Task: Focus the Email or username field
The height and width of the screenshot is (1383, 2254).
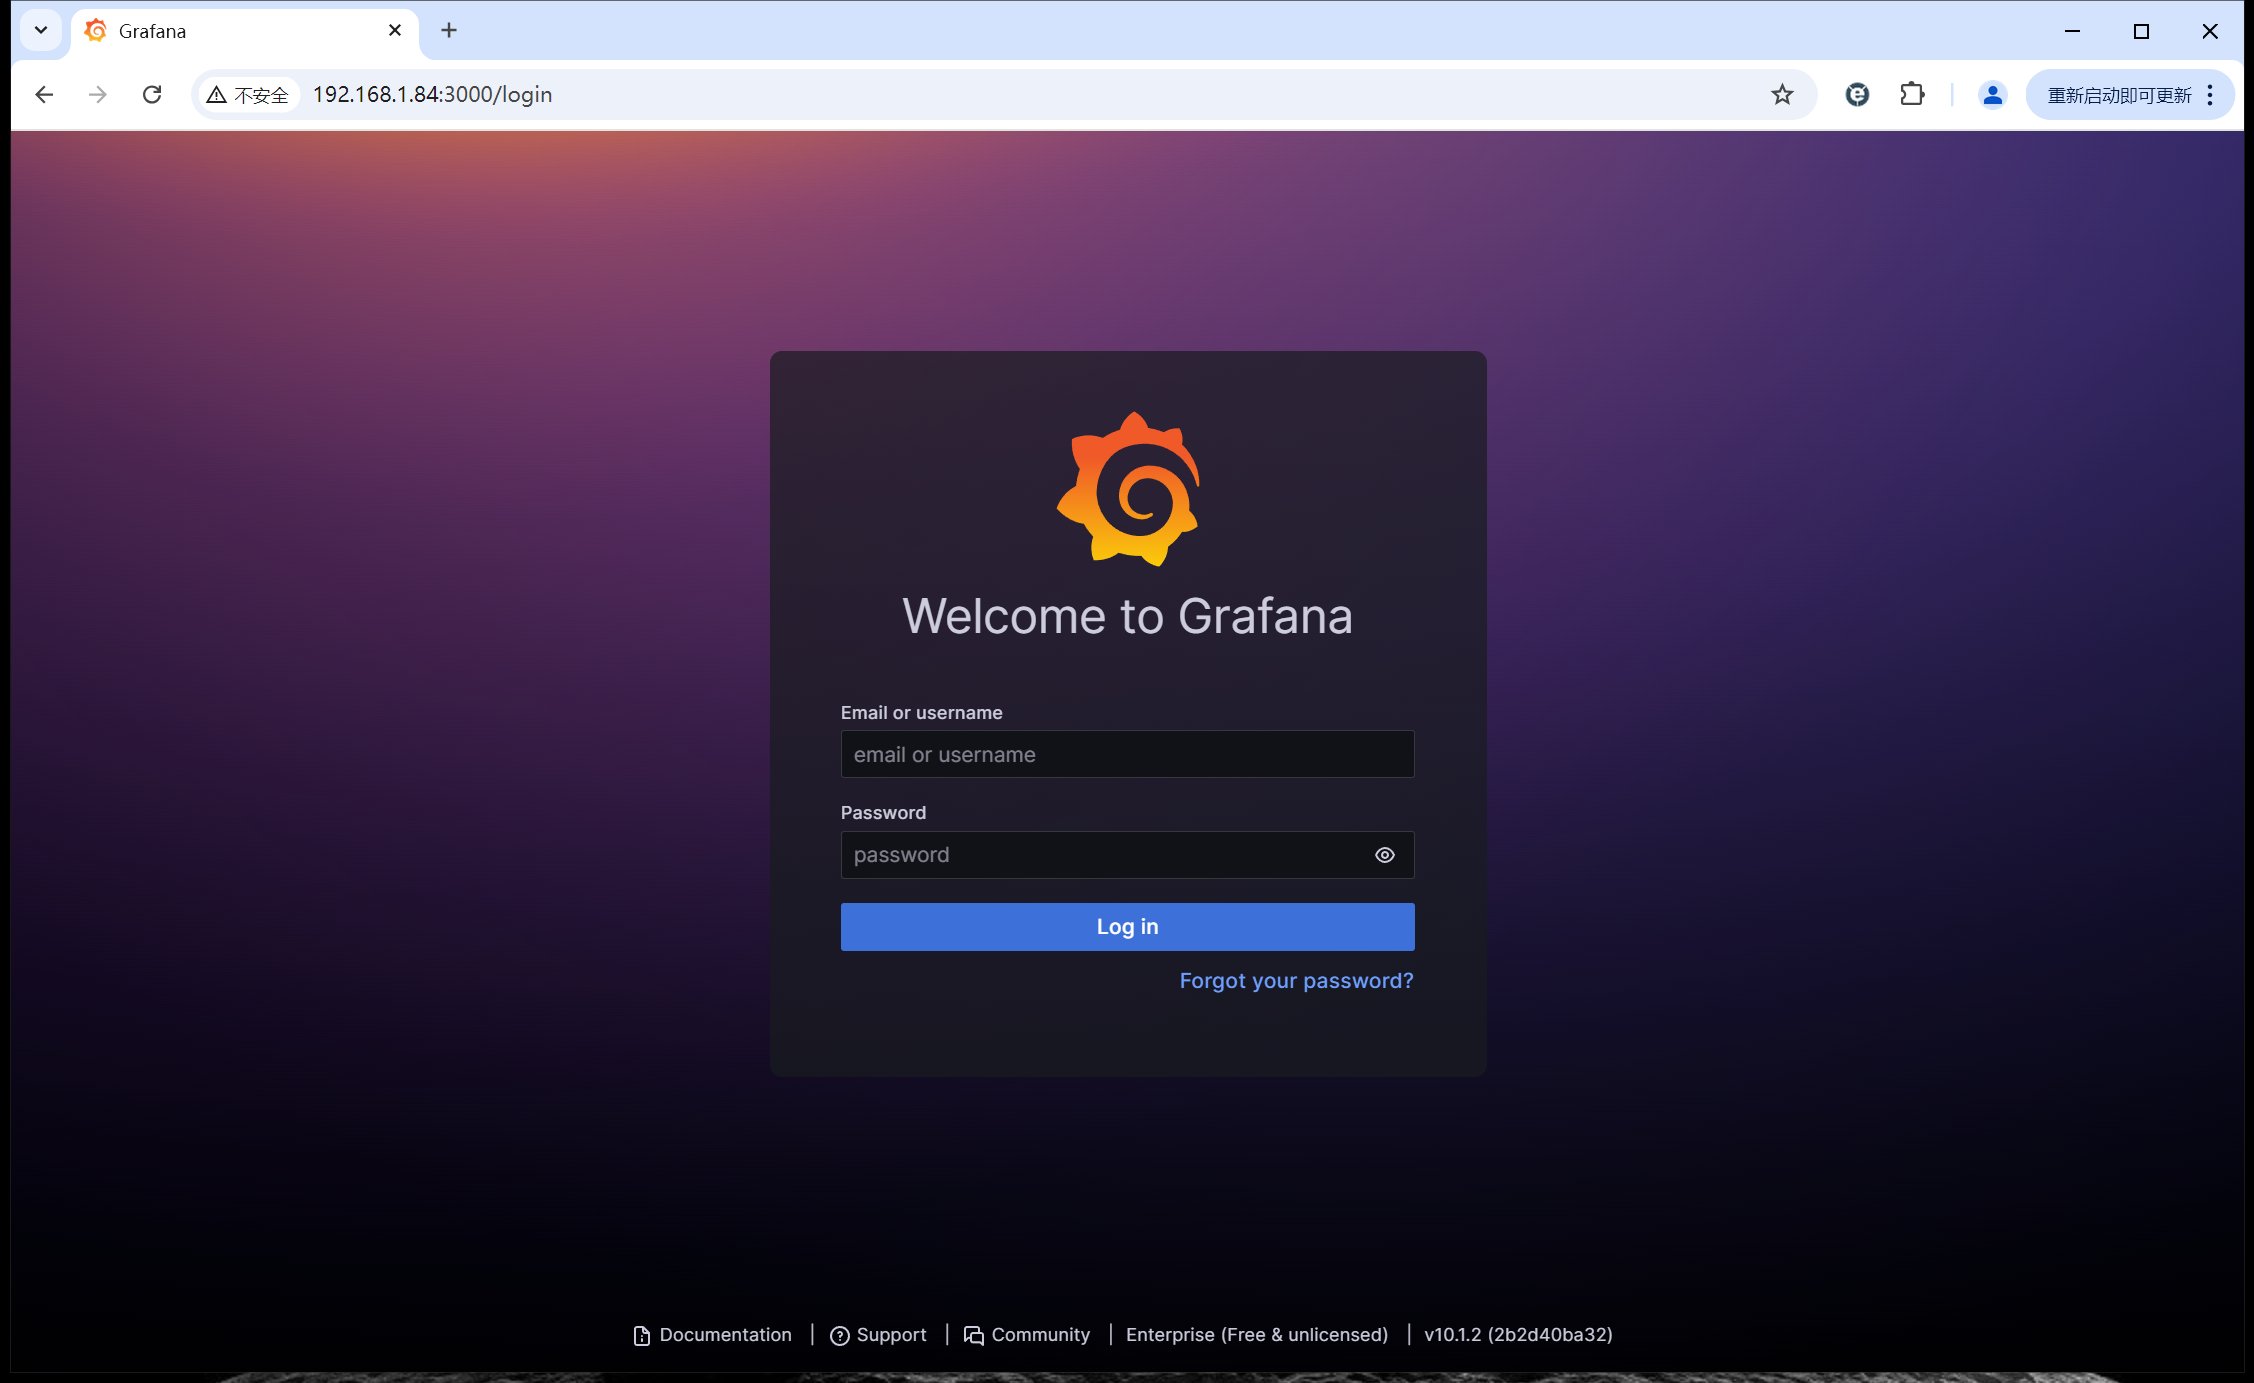Action: pyautogui.click(x=1127, y=755)
